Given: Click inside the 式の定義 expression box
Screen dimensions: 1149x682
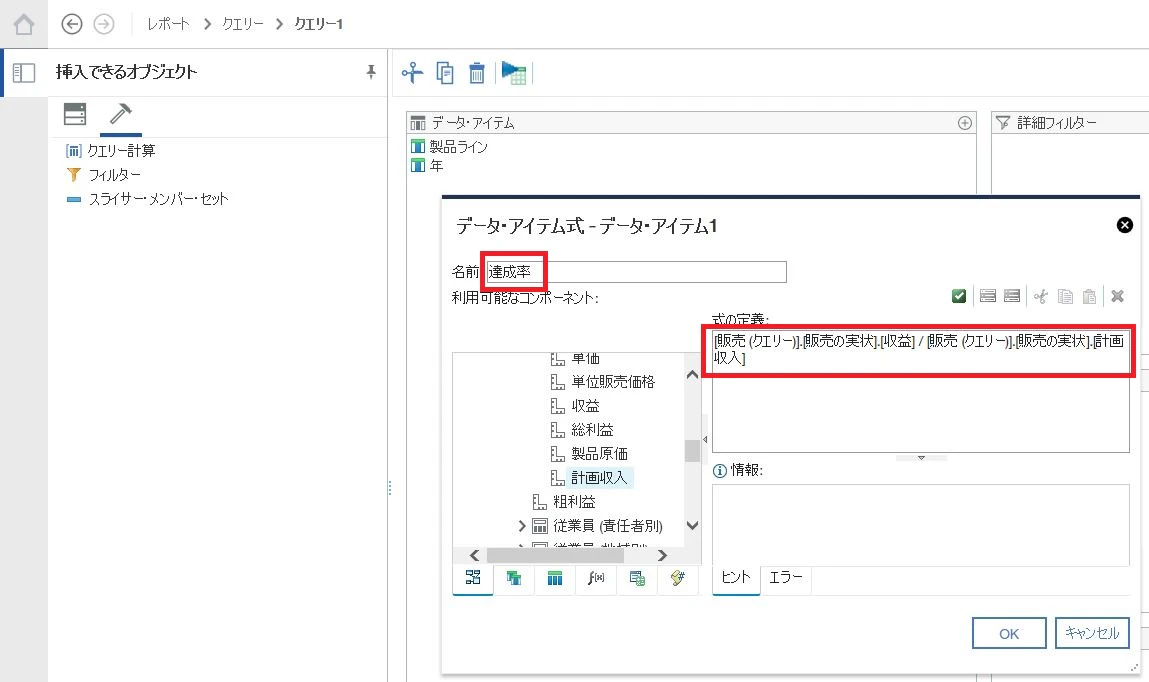Looking at the screenshot, I should pyautogui.click(x=920, y=391).
